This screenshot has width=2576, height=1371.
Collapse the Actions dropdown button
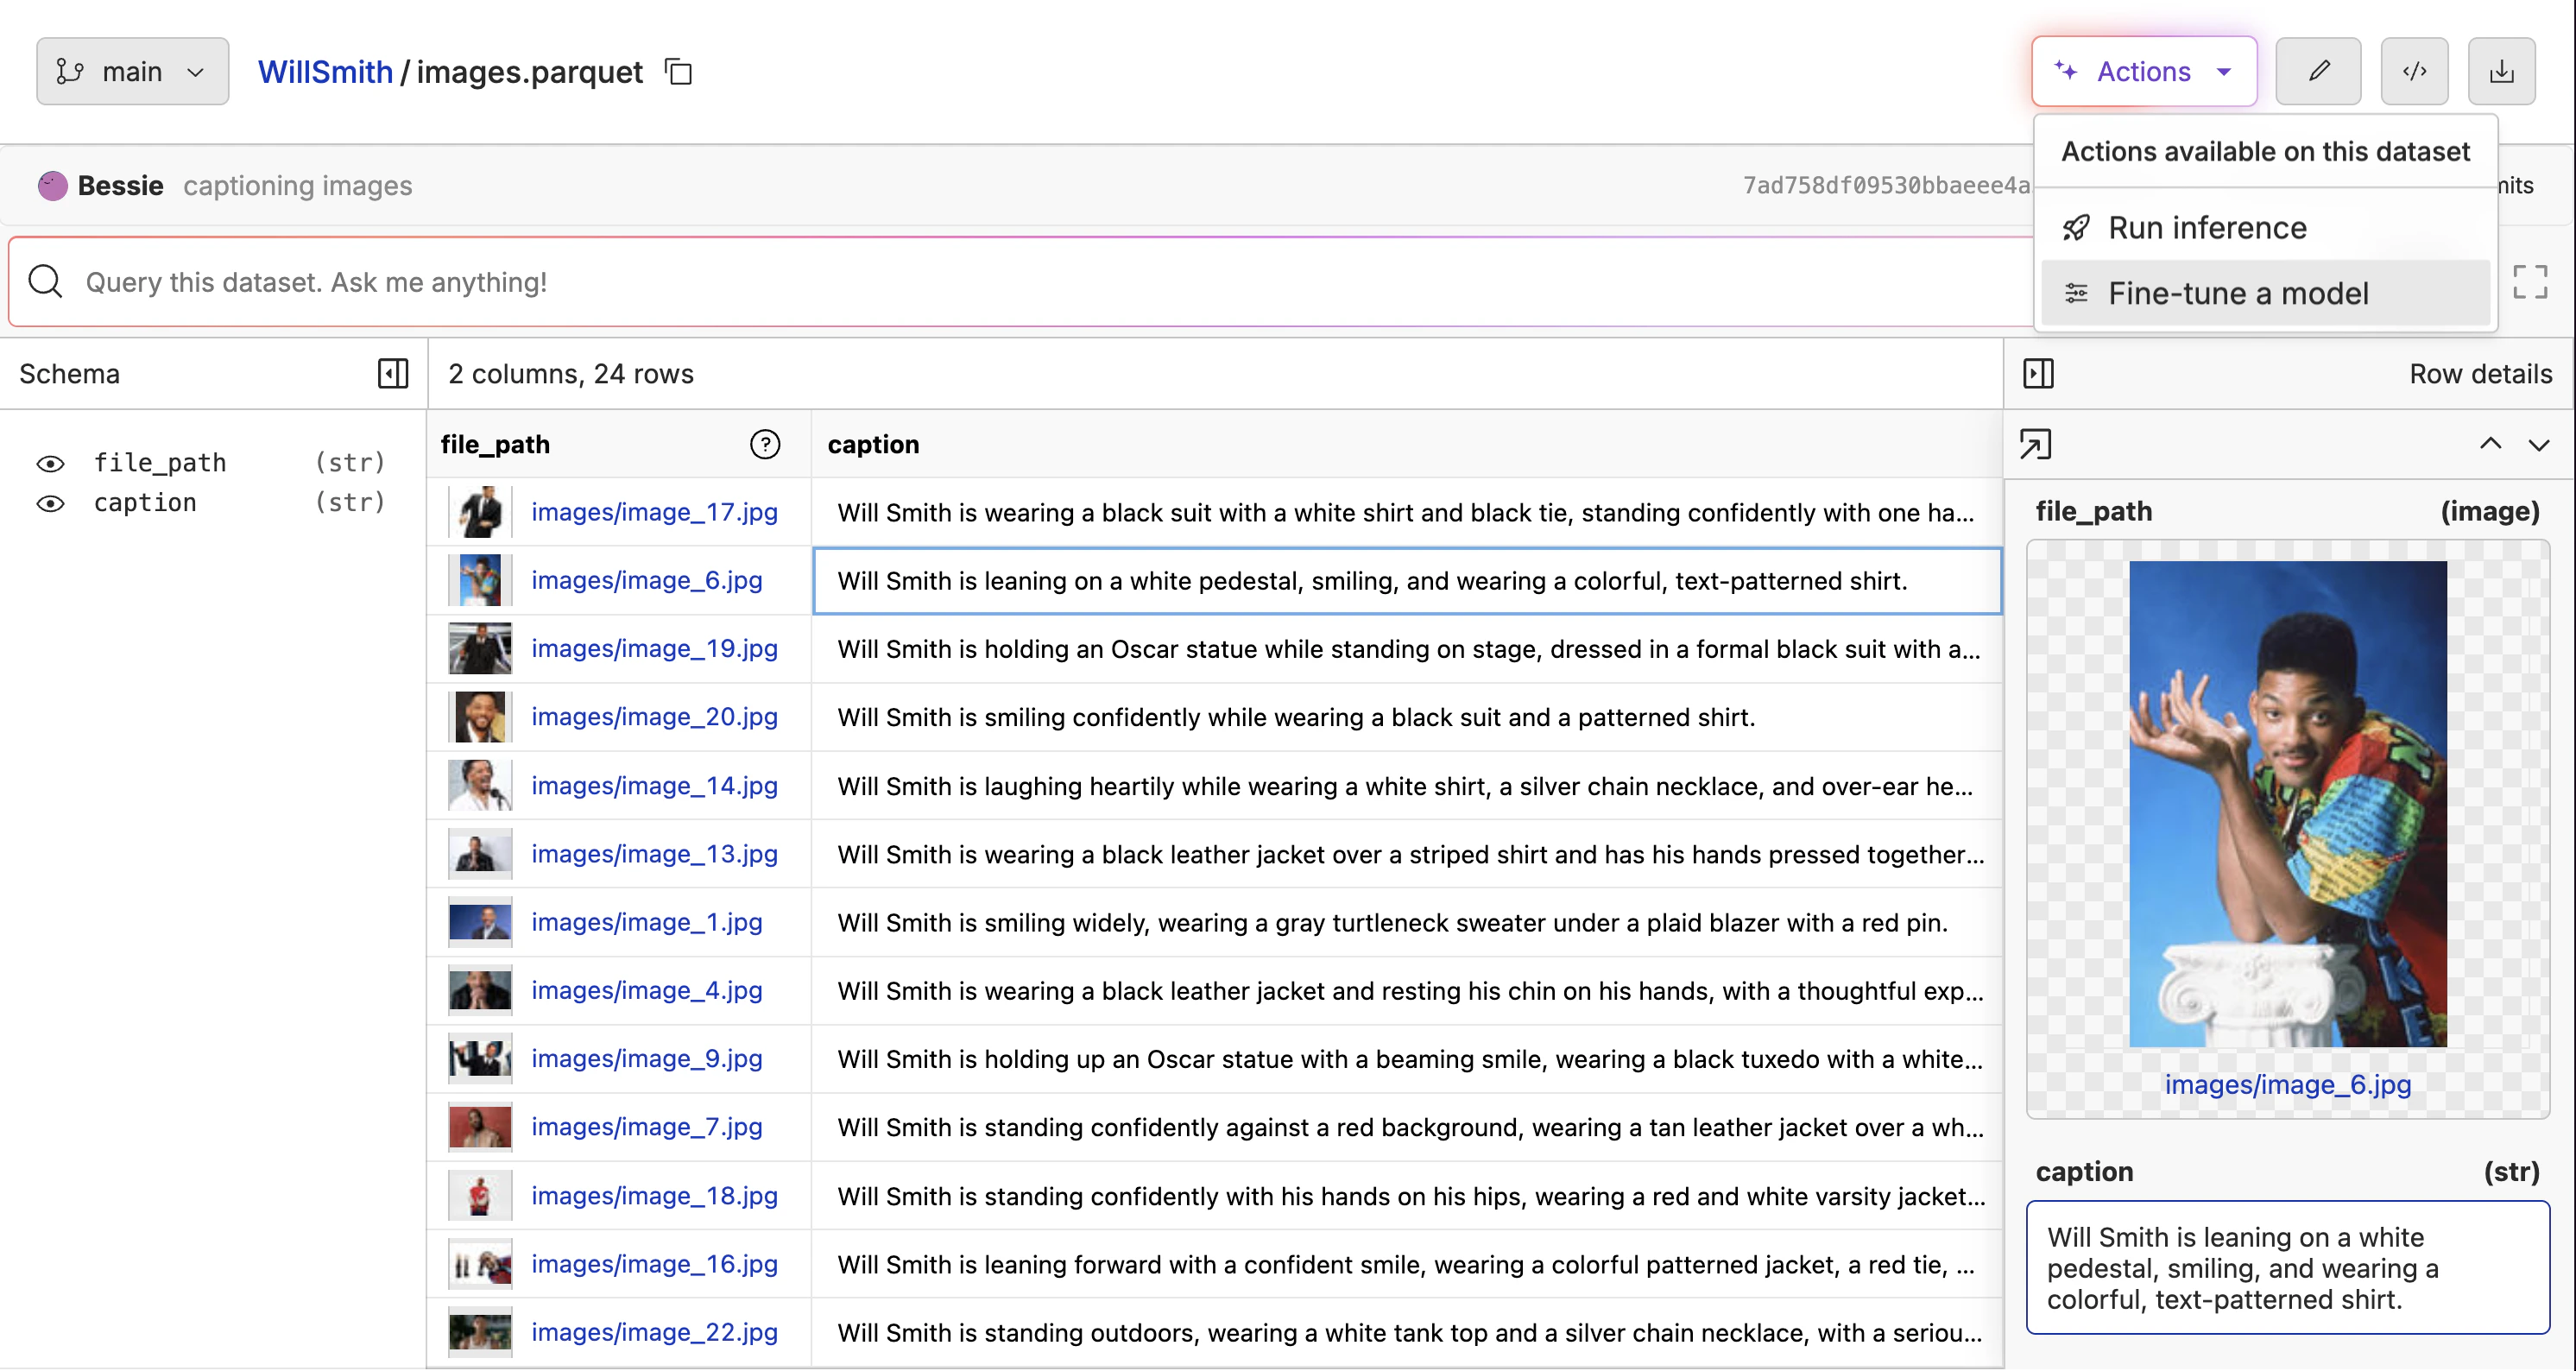pos(2144,71)
